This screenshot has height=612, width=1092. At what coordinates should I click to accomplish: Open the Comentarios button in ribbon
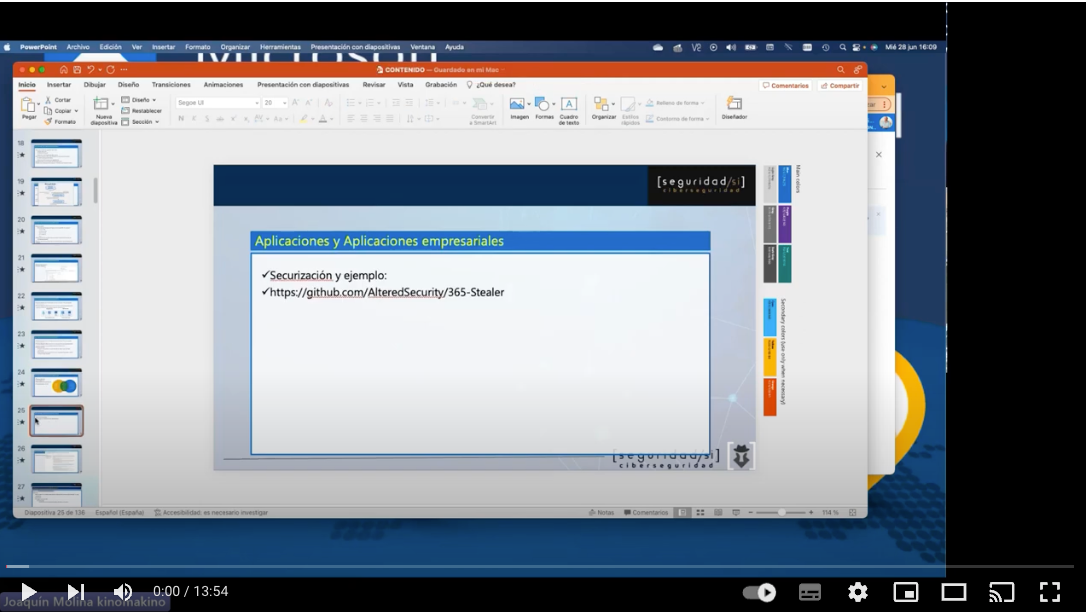(x=785, y=86)
